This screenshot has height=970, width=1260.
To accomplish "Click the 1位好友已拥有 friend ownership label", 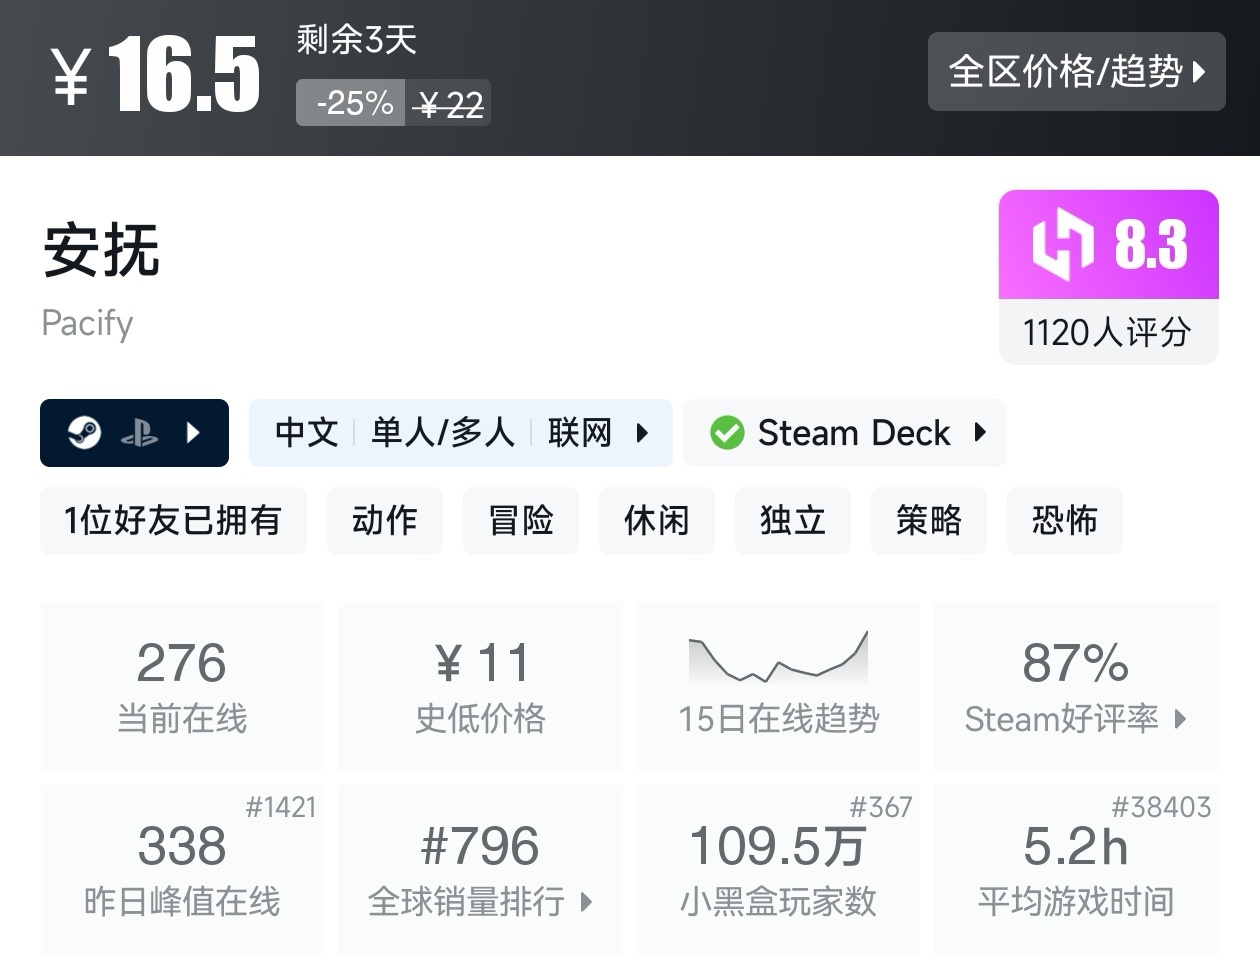I will point(173,520).
